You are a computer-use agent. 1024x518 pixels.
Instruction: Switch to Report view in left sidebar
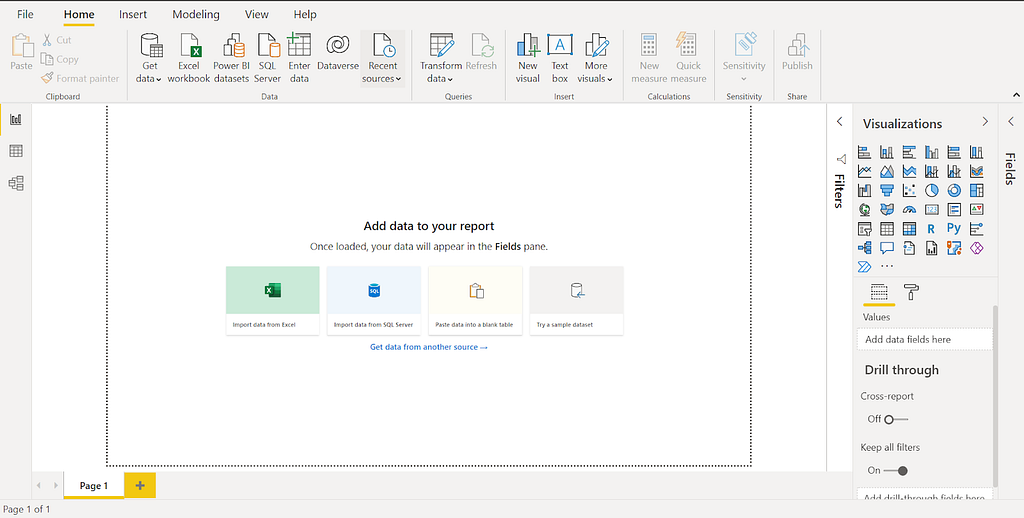tap(16, 120)
